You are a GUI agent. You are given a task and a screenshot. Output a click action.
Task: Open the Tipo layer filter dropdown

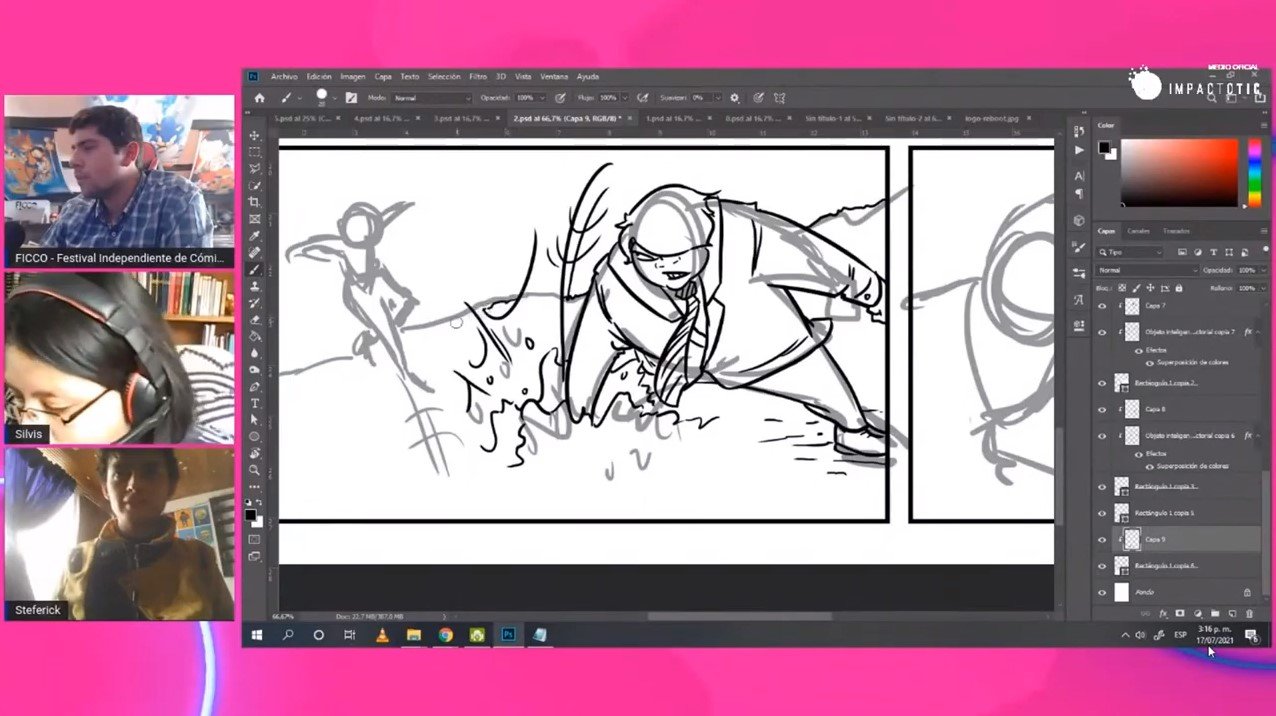[1130, 252]
